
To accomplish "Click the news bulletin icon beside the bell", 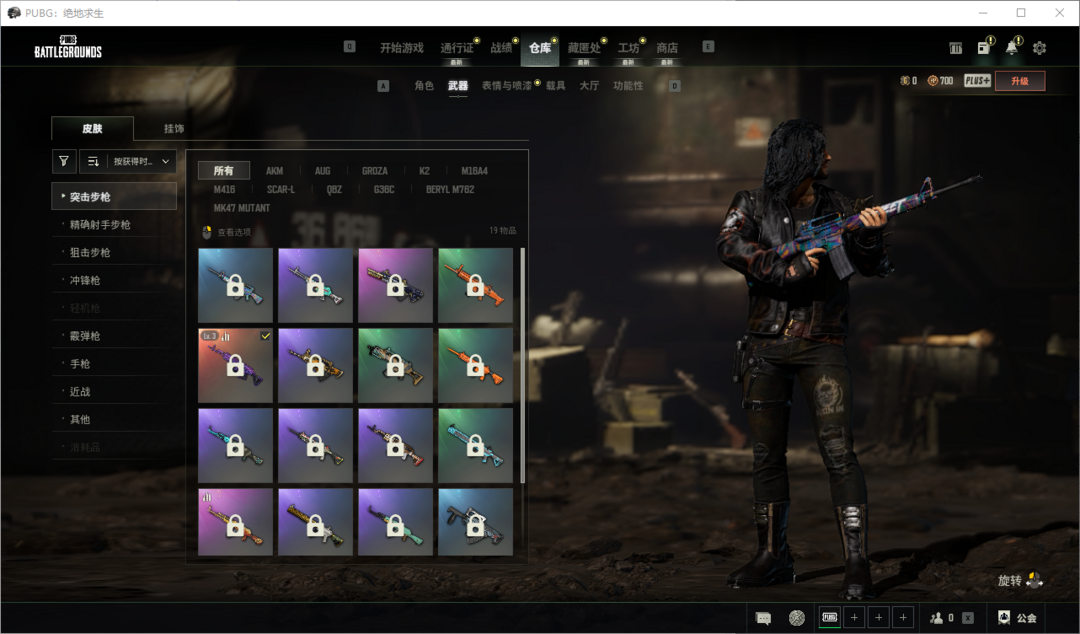I will pos(984,48).
